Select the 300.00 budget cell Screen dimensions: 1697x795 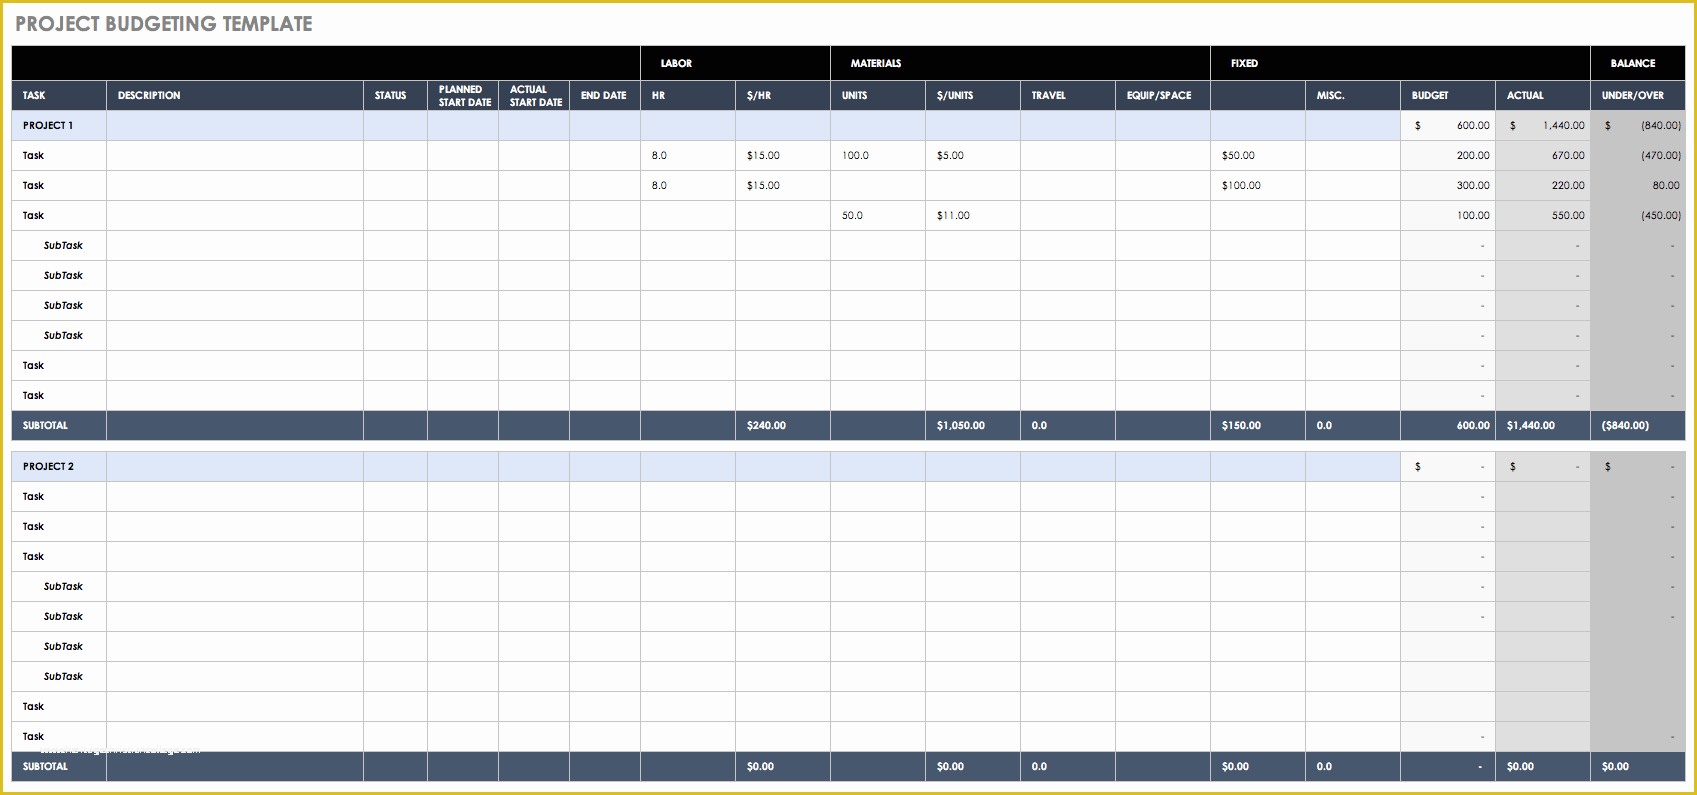point(1448,185)
